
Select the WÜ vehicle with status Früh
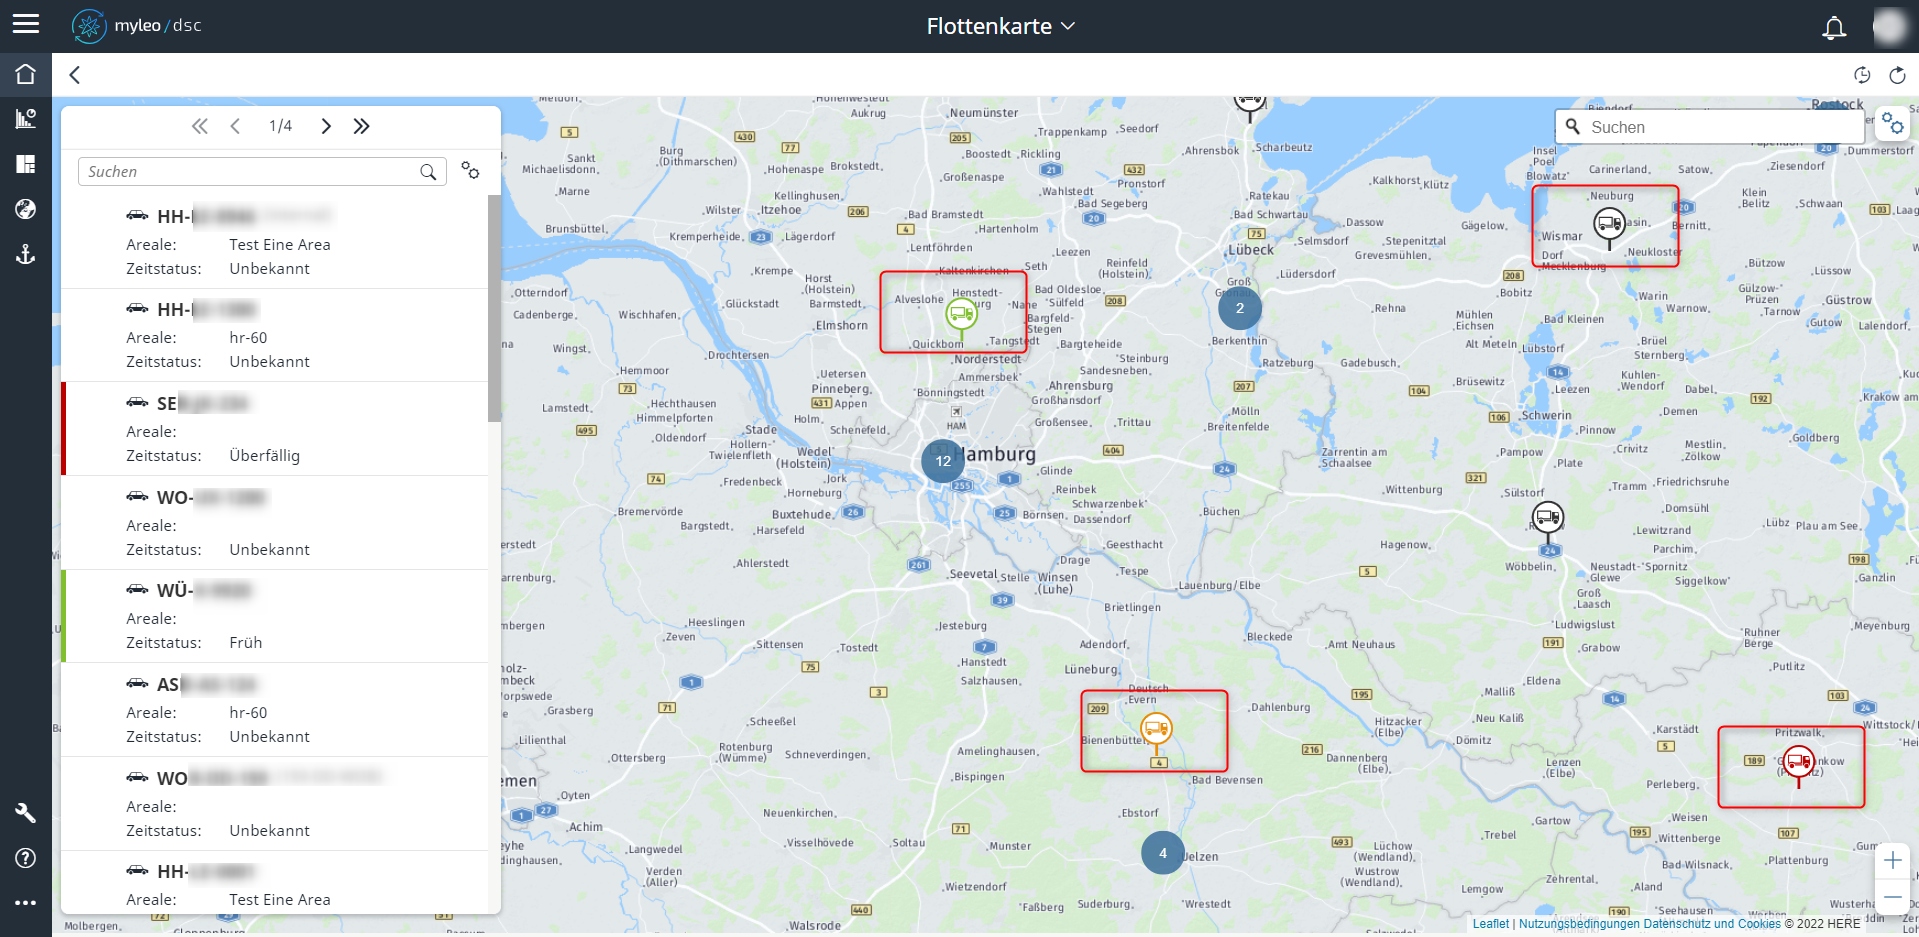tap(275, 616)
